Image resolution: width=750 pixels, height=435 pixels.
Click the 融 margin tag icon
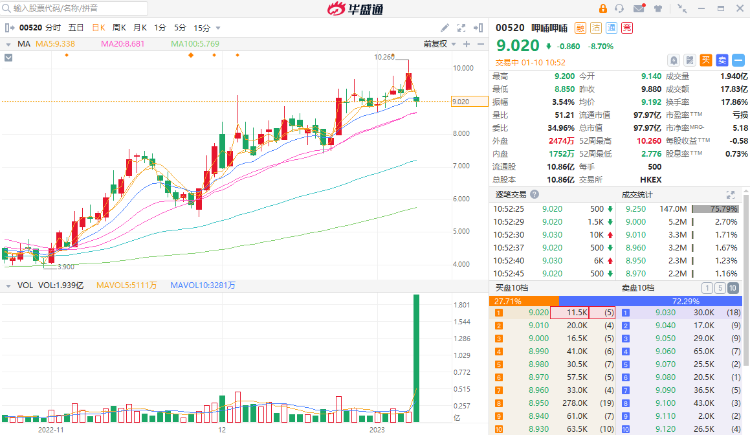click(580, 28)
